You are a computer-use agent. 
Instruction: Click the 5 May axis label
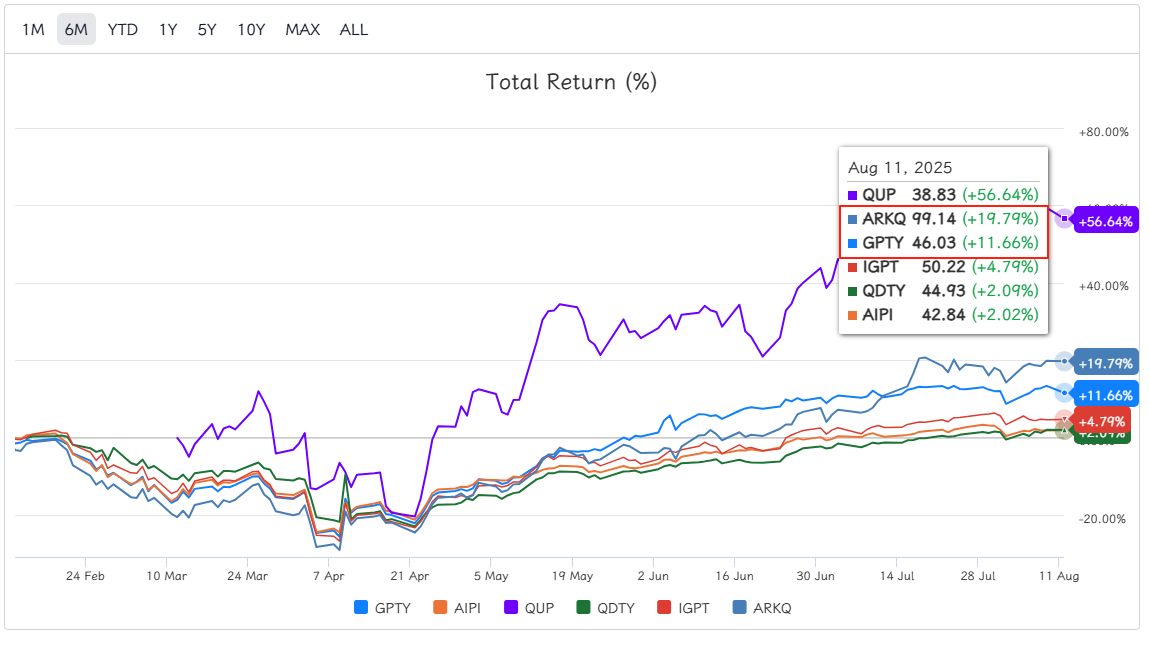pos(491,576)
